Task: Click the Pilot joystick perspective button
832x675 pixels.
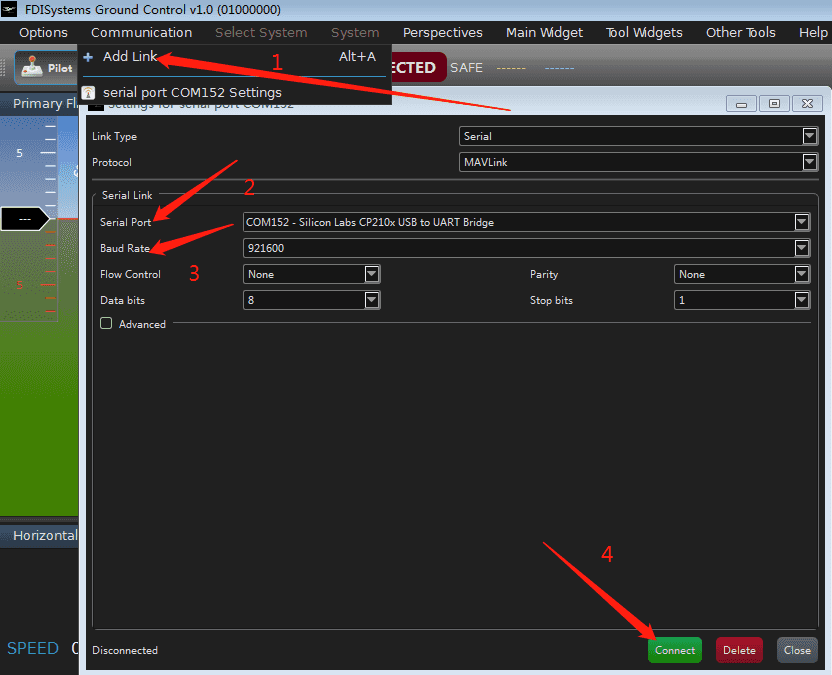Action: [x=46, y=68]
